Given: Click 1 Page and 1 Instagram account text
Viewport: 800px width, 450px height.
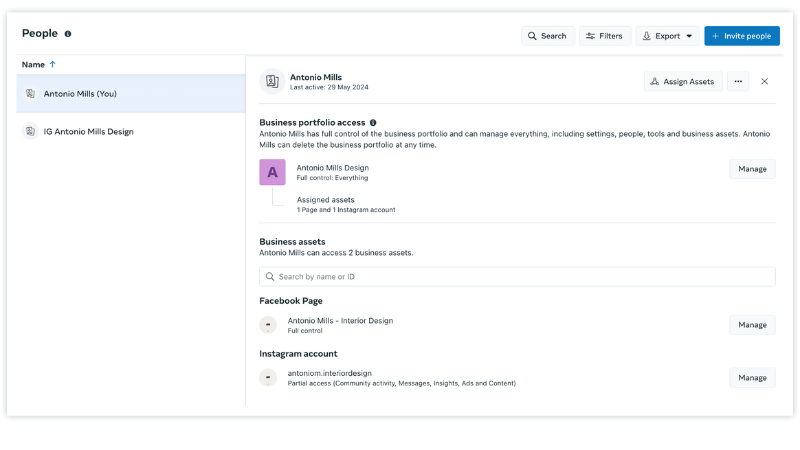Looking at the screenshot, I should click(x=346, y=210).
